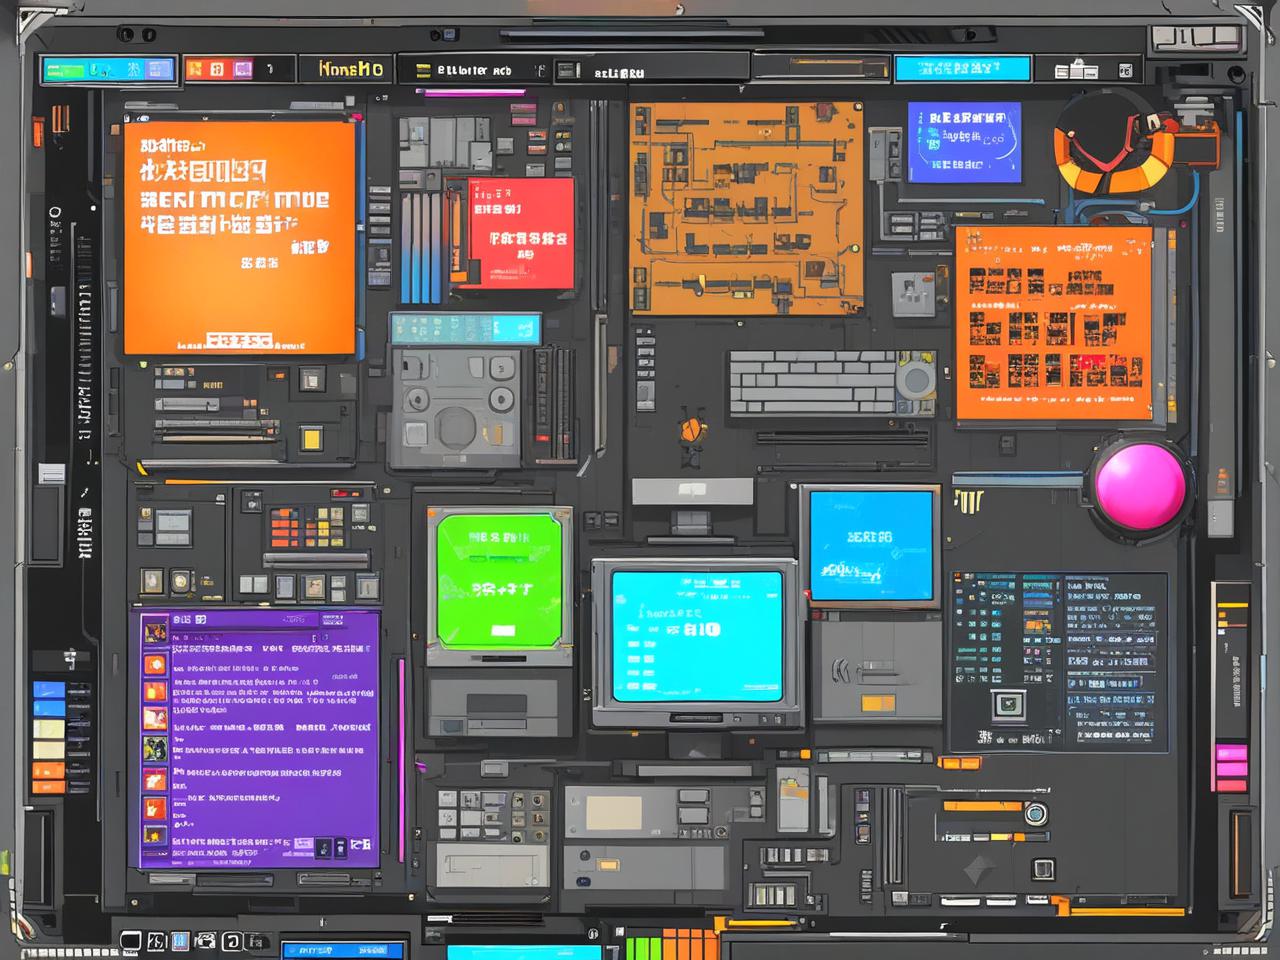Select the orange 'Honeho' label in top bar

[350, 69]
